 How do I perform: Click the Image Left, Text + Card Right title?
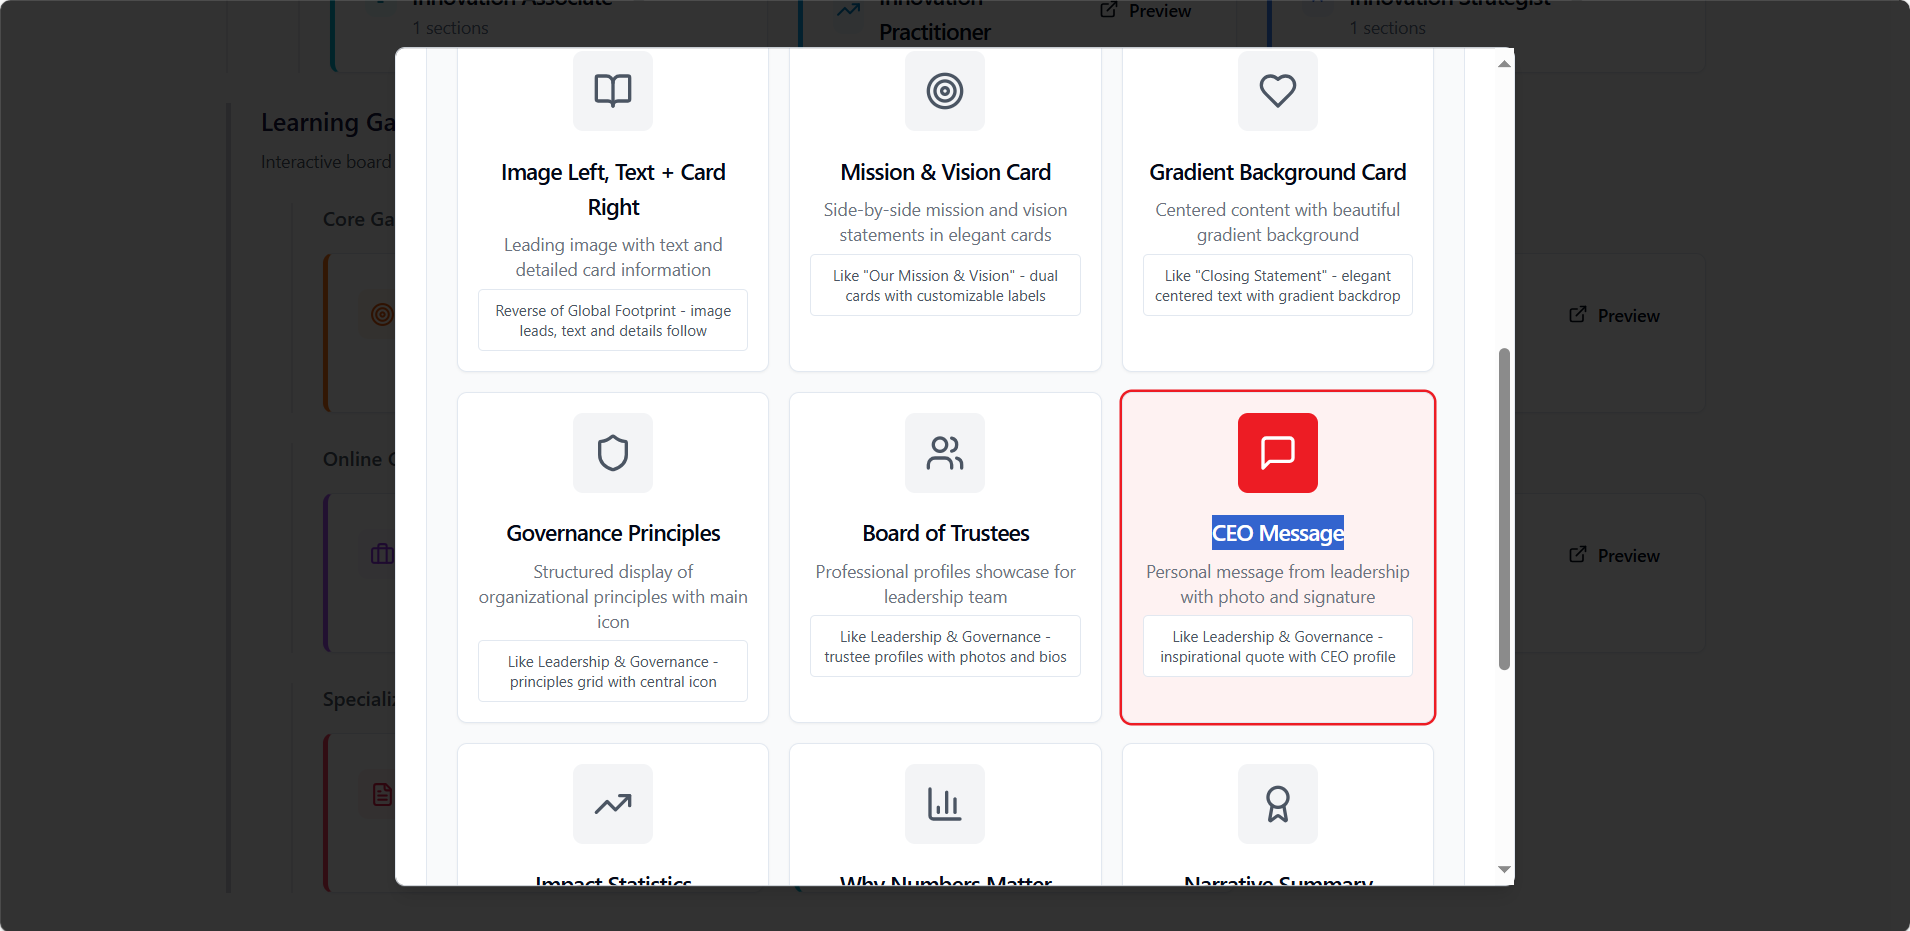click(612, 189)
